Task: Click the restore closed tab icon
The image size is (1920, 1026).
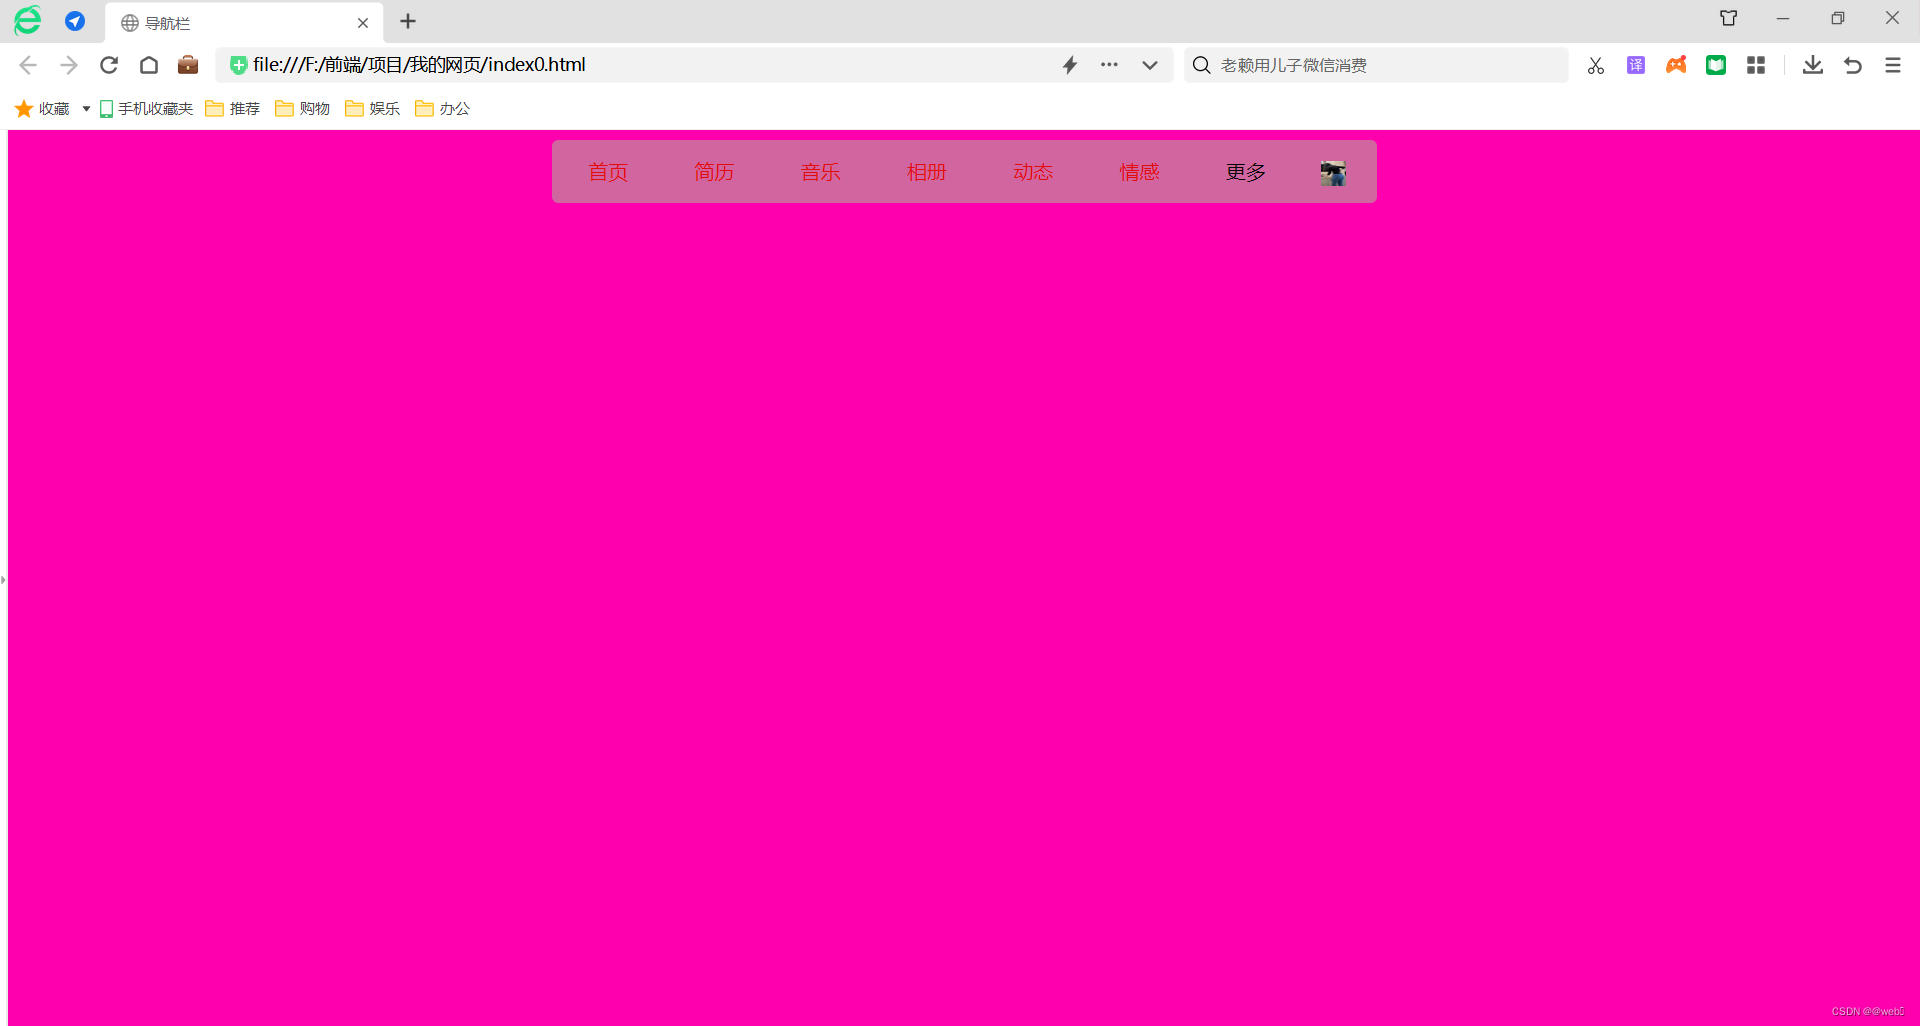Action: (x=1852, y=65)
